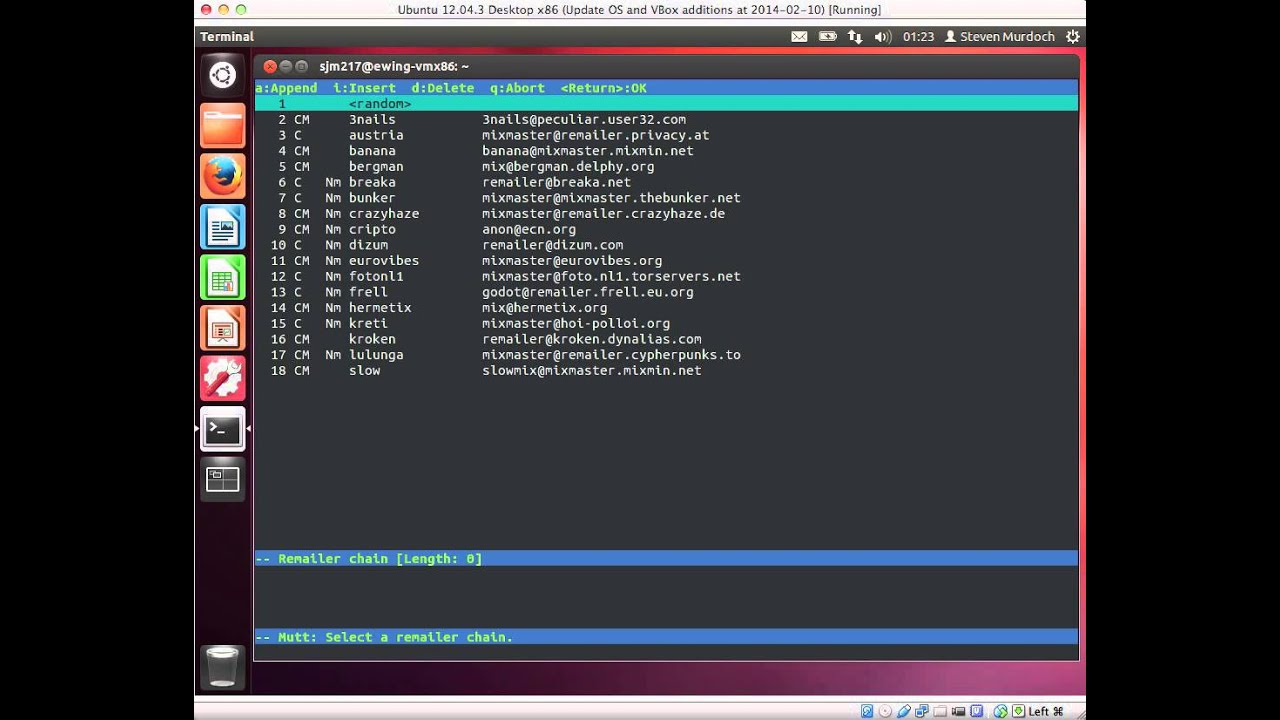
Task: Open the Trash icon in dock
Action: tap(222, 666)
